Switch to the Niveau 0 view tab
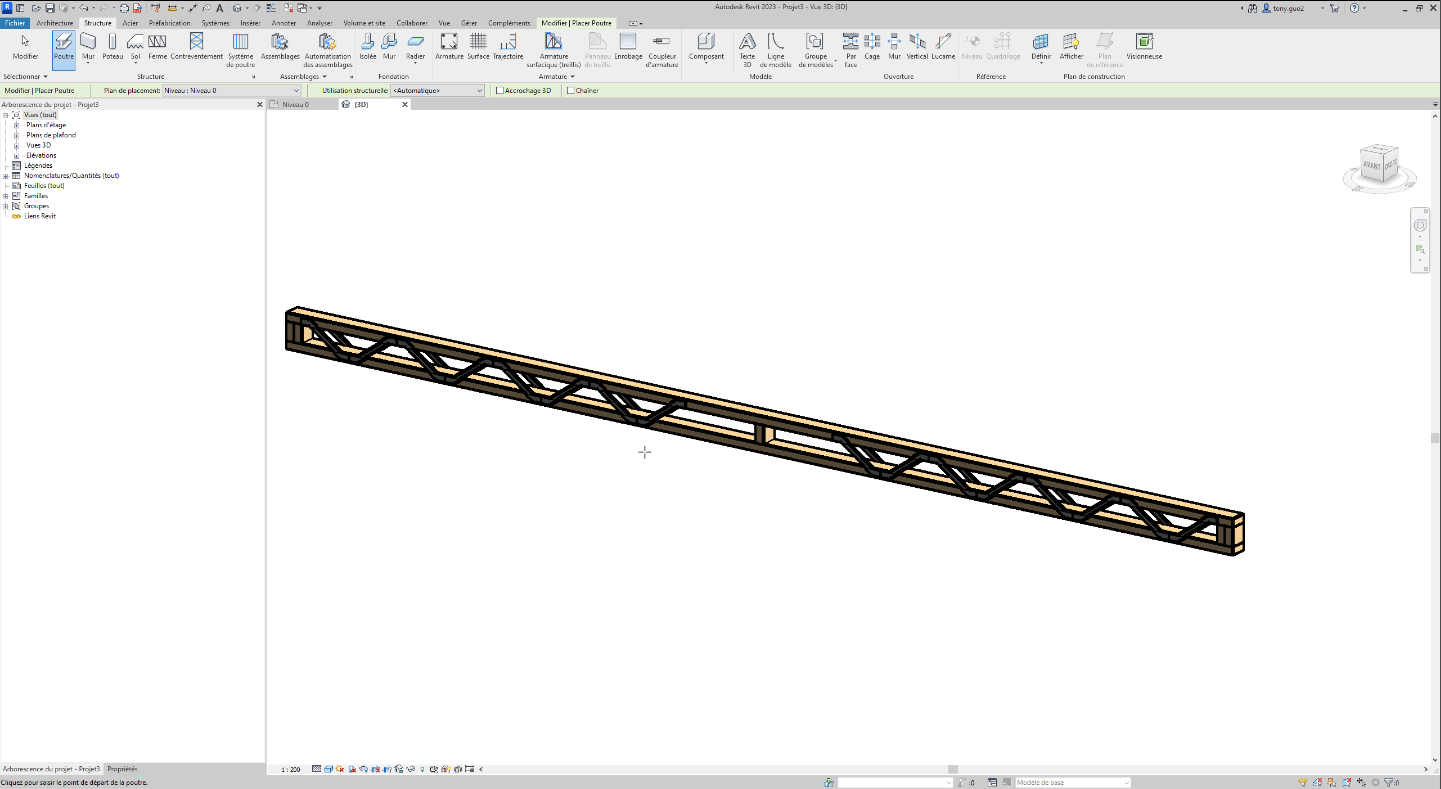Image resolution: width=1441 pixels, height=789 pixels. point(300,103)
